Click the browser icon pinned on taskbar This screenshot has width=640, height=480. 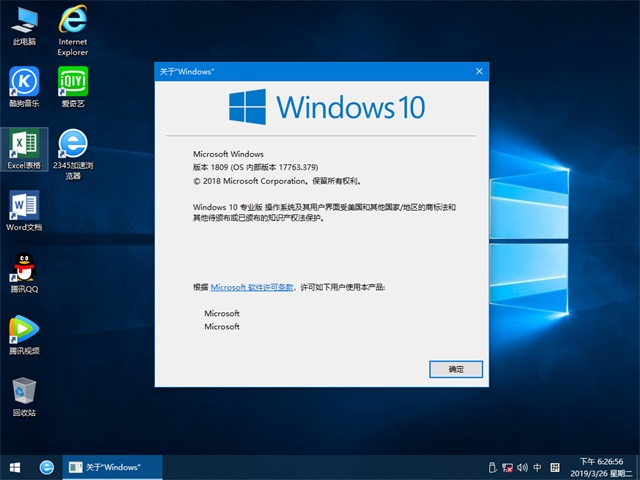coord(46,467)
